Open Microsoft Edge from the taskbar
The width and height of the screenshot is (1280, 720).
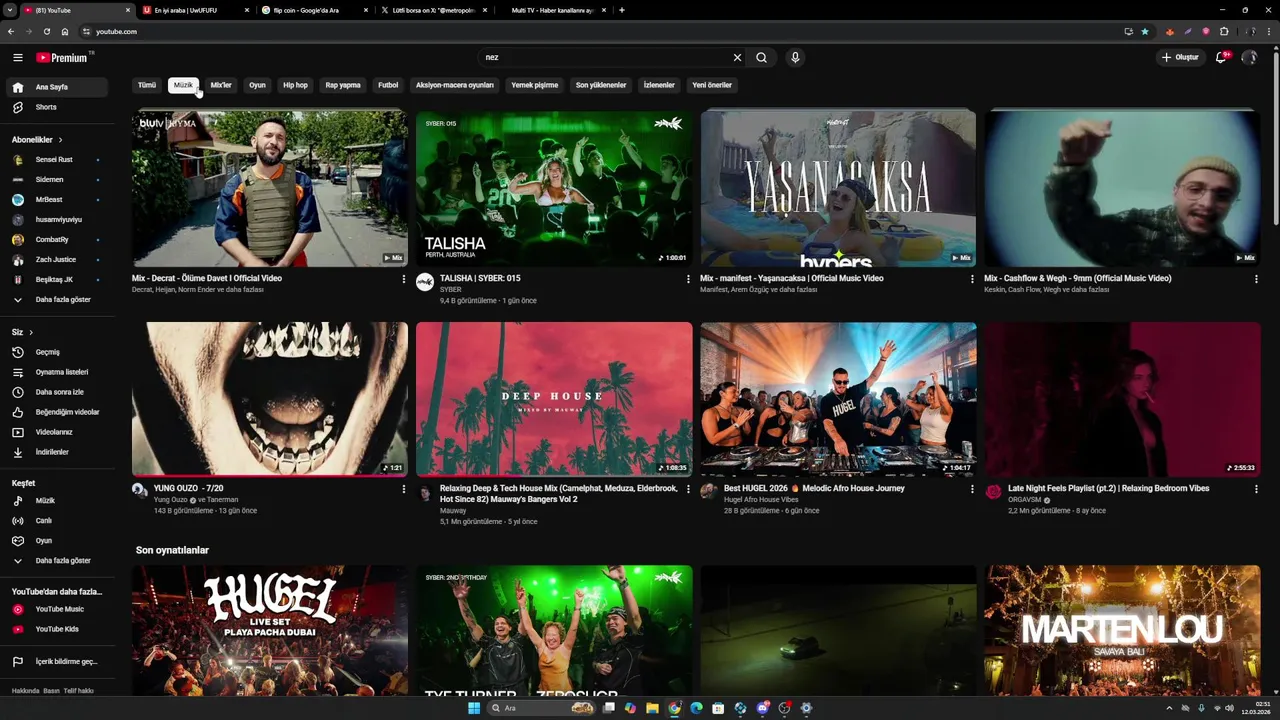[696, 708]
